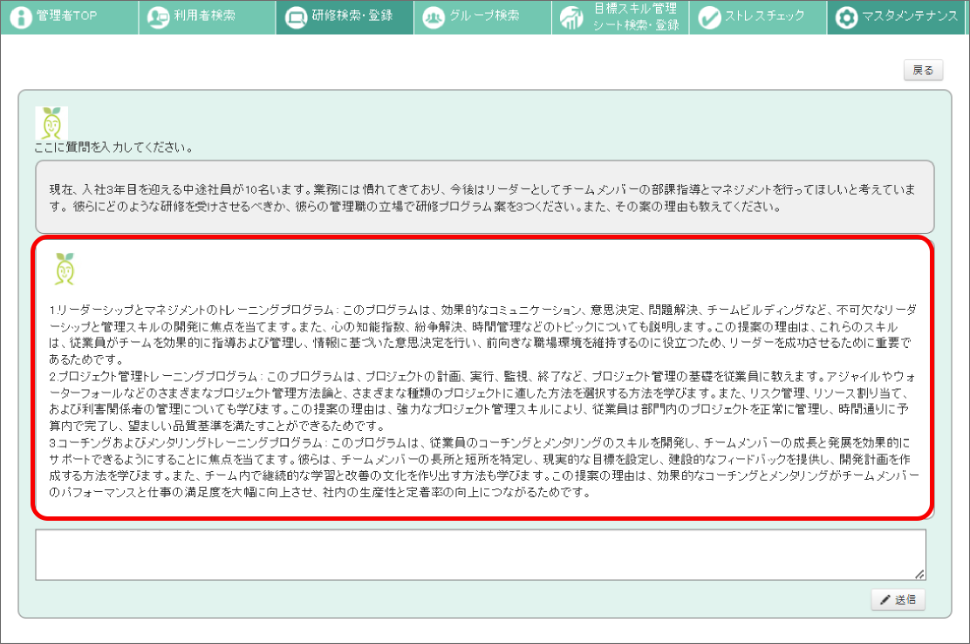Click answer item 1.リーダーシップとマネジメント
The height and width of the screenshot is (644, 970).
tap(482, 334)
